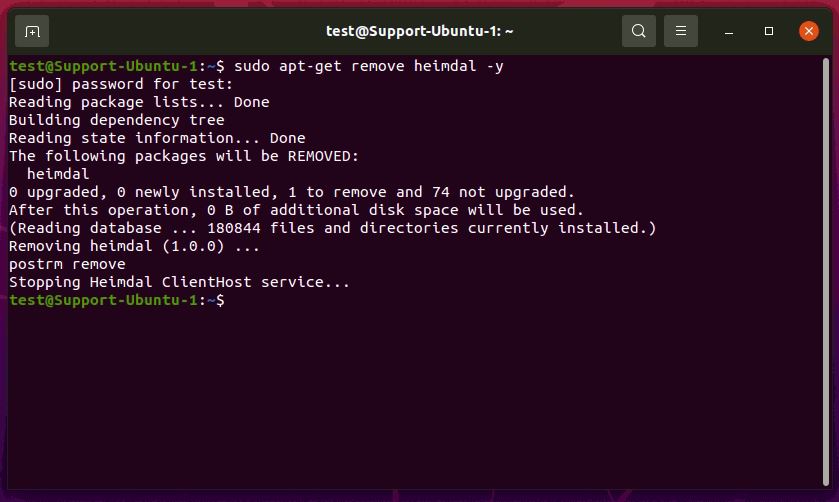Click the '74 not upgraded' summary line

coord(292,192)
